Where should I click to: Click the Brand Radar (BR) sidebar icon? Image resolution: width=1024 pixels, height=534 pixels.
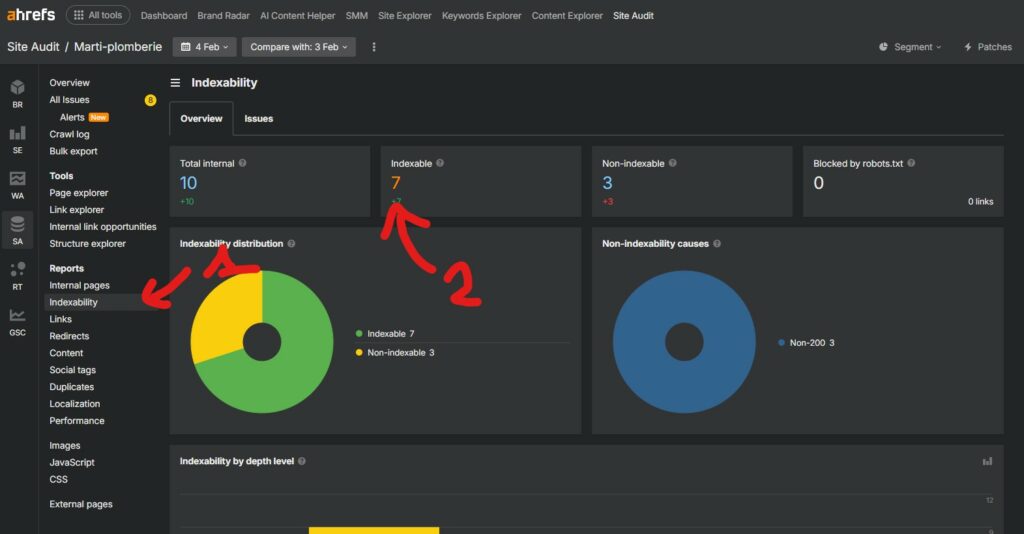(x=17, y=93)
